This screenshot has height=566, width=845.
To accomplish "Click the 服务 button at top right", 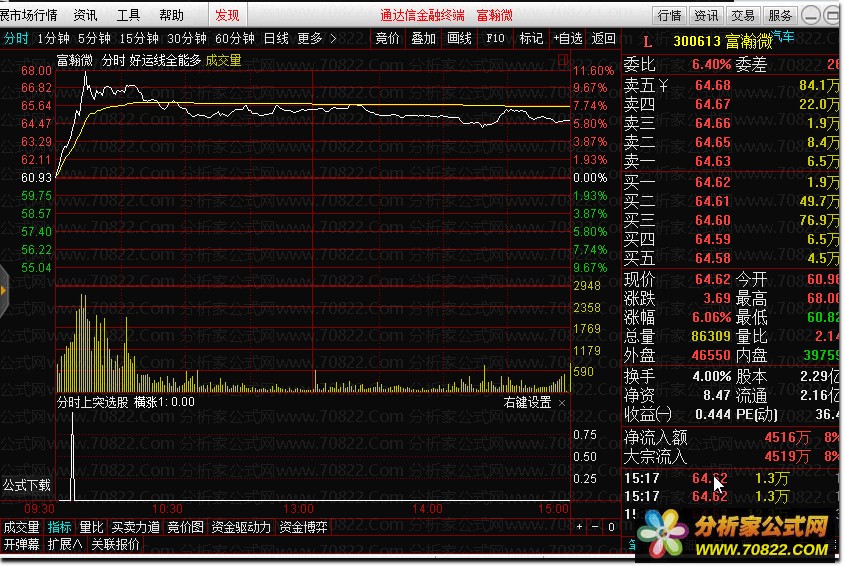I will tap(780, 16).
